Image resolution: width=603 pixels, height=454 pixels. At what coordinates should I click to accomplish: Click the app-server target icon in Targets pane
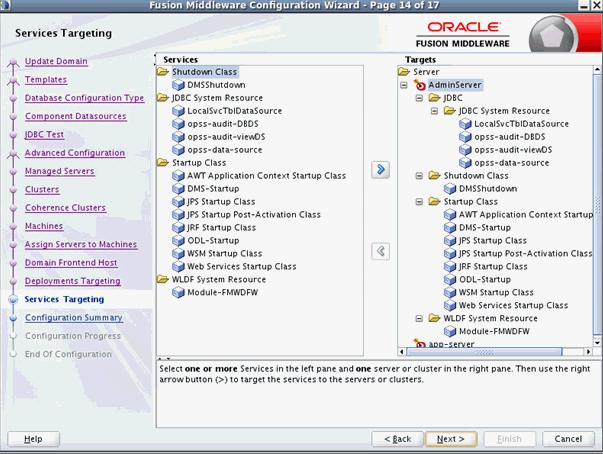click(x=419, y=343)
